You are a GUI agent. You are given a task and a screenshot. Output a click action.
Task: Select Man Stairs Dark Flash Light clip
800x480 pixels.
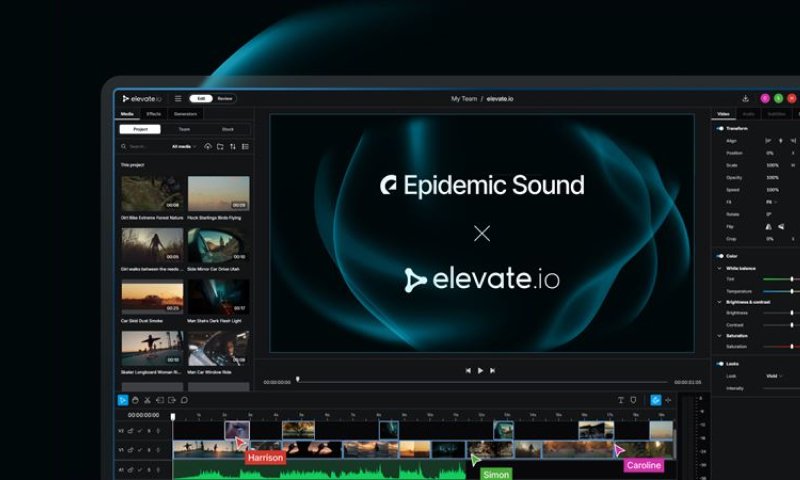coord(218,297)
